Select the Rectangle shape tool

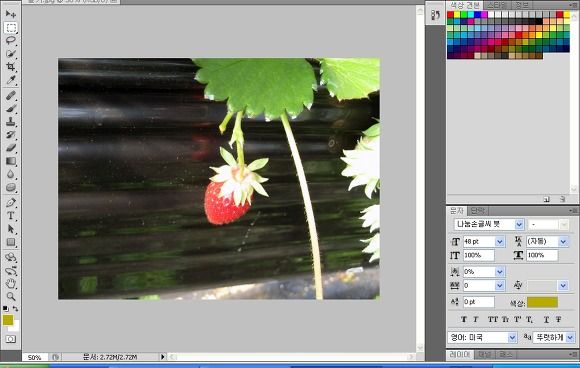(11, 242)
